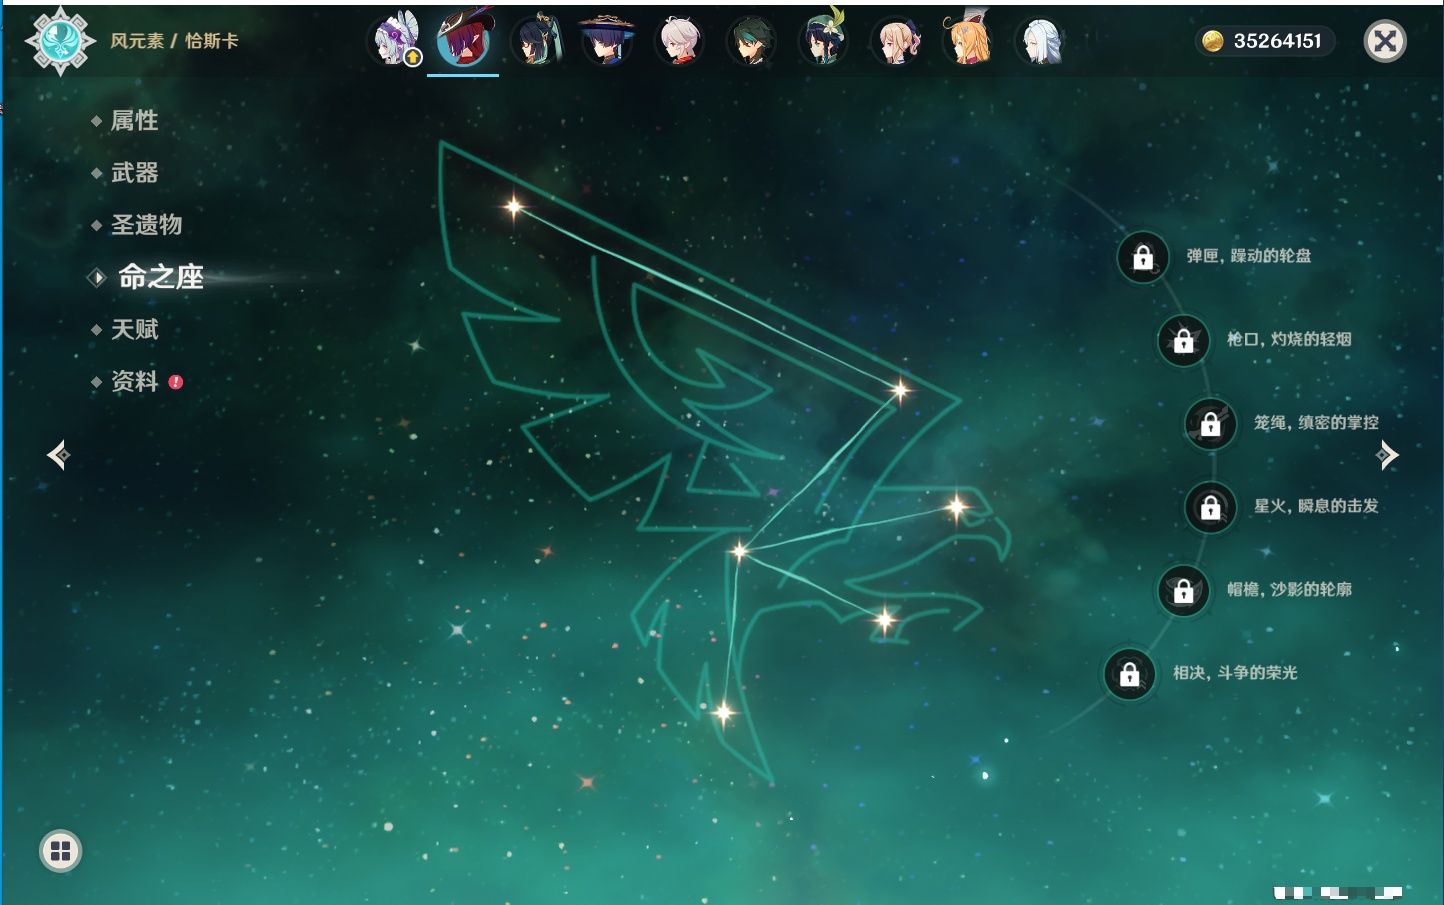Select the Wanderer portrait with wide hat
Screen dimensions: 1444x905
coord(607,41)
